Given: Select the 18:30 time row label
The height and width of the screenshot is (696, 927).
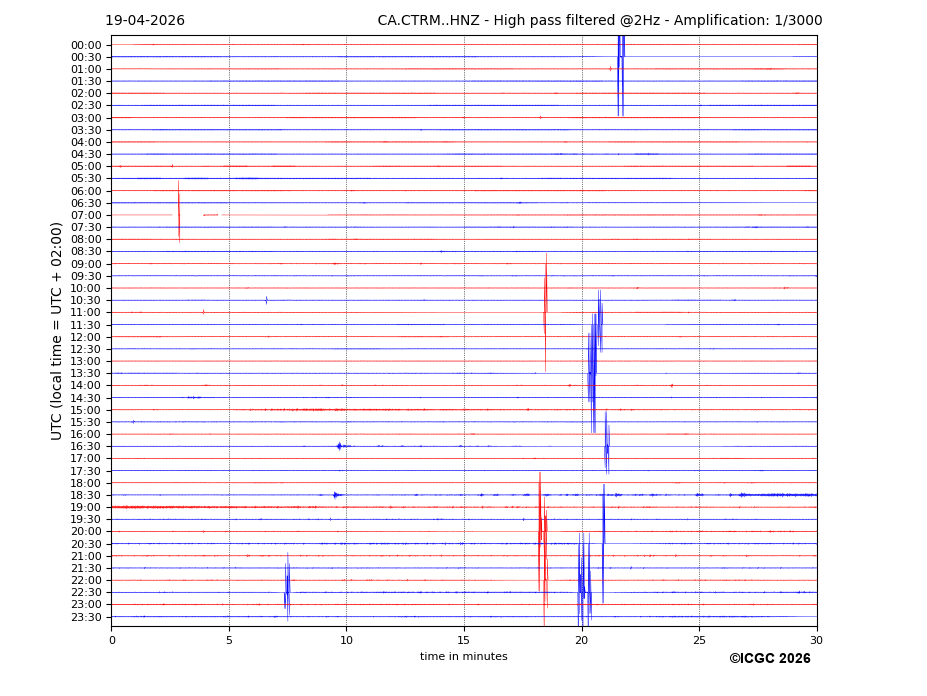Looking at the screenshot, I should pyautogui.click(x=86, y=495).
